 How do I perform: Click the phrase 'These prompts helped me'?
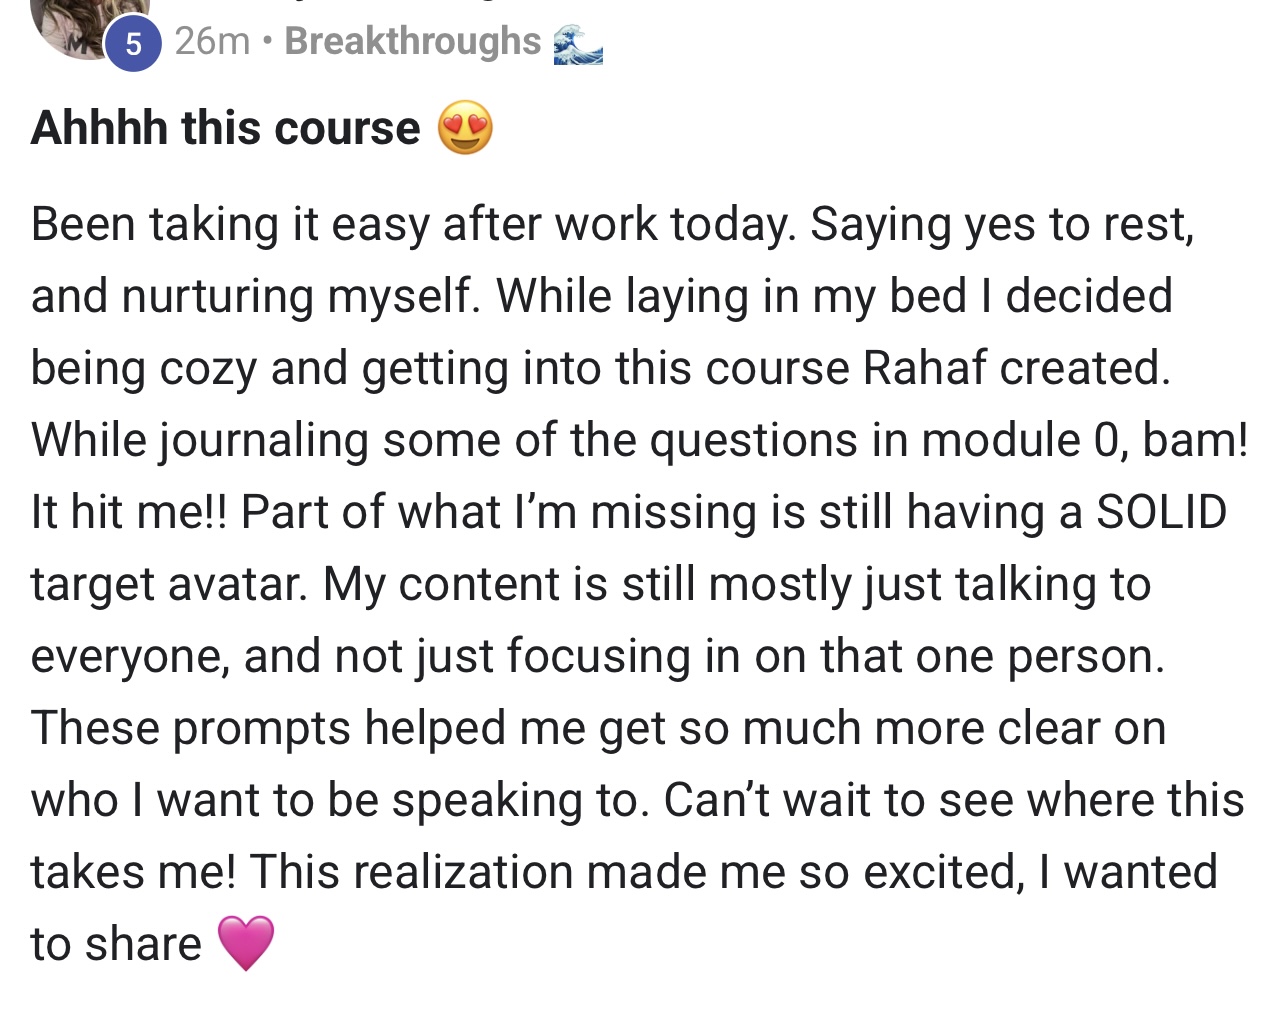click(x=308, y=728)
